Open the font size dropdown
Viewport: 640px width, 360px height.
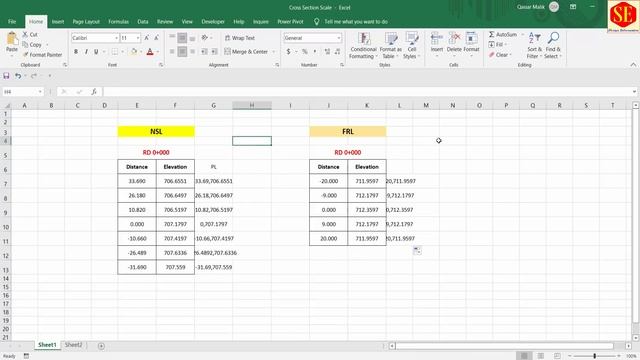coord(138,38)
